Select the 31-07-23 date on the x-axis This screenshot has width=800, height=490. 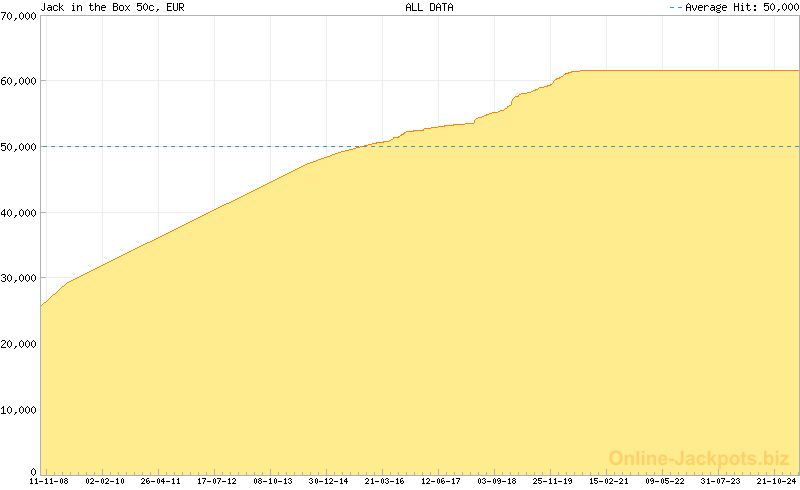(x=721, y=481)
